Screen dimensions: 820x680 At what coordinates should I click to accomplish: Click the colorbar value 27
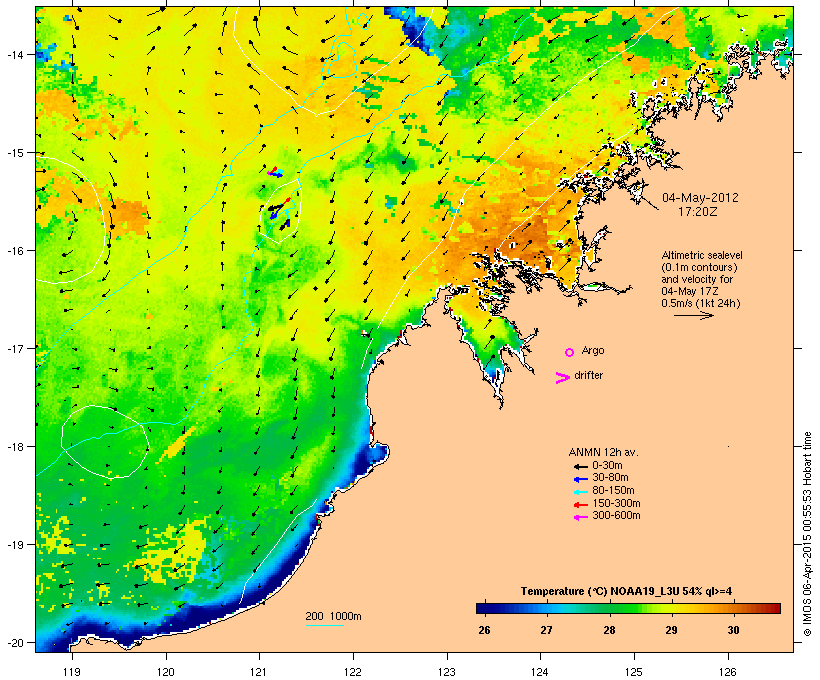(546, 630)
